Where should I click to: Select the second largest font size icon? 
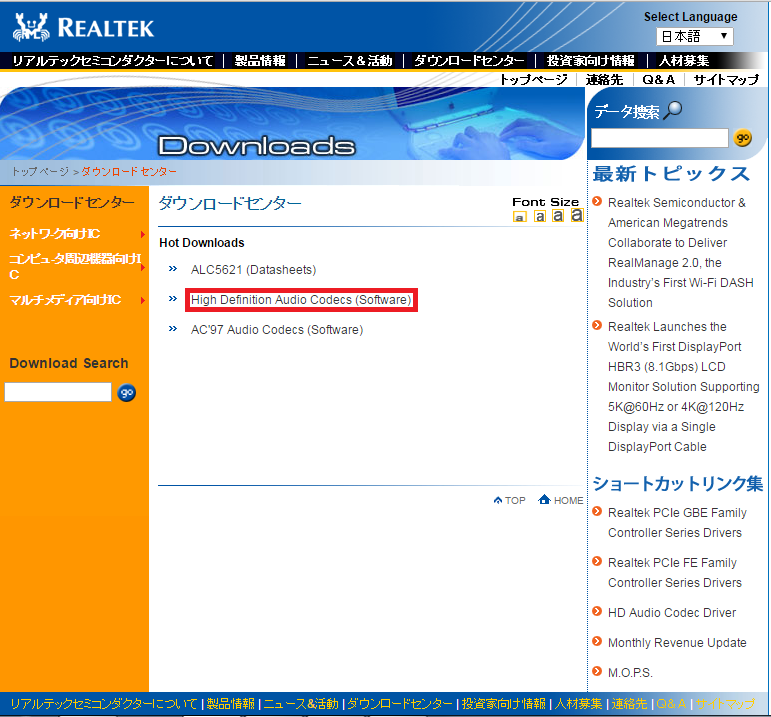pos(558,215)
